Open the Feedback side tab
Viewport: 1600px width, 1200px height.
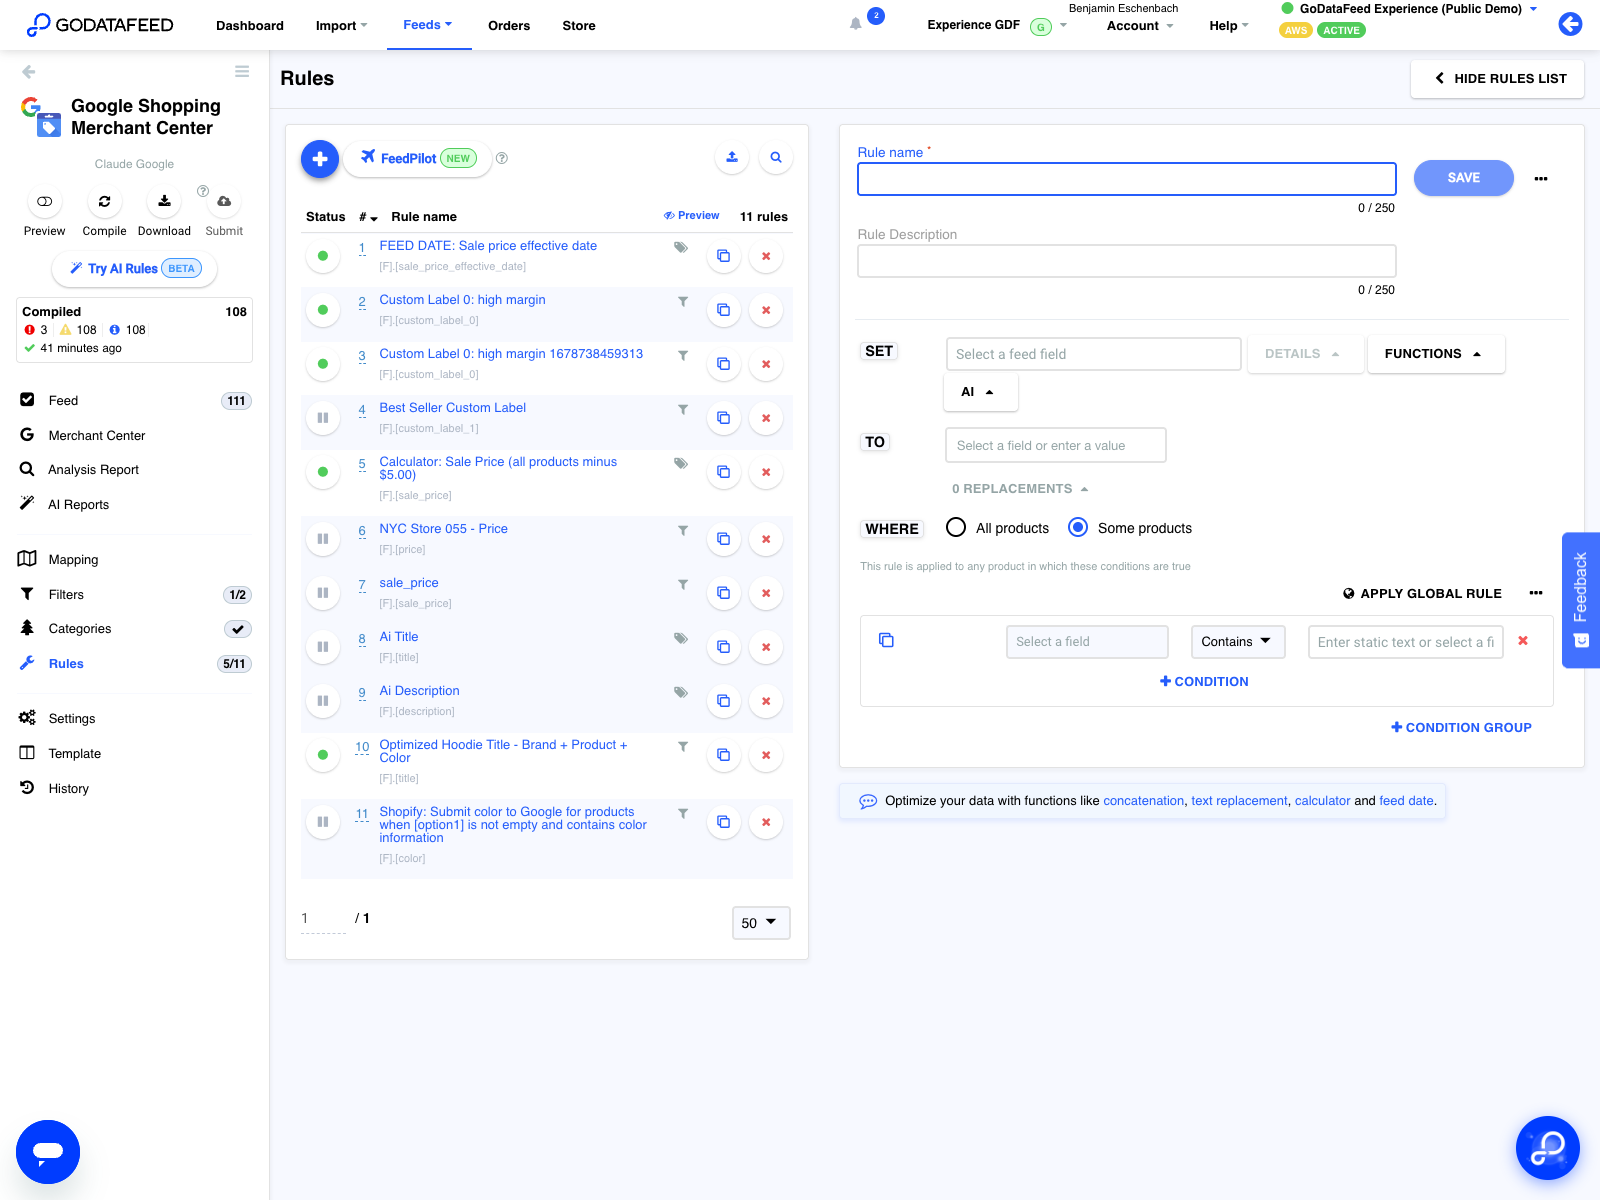(1581, 600)
